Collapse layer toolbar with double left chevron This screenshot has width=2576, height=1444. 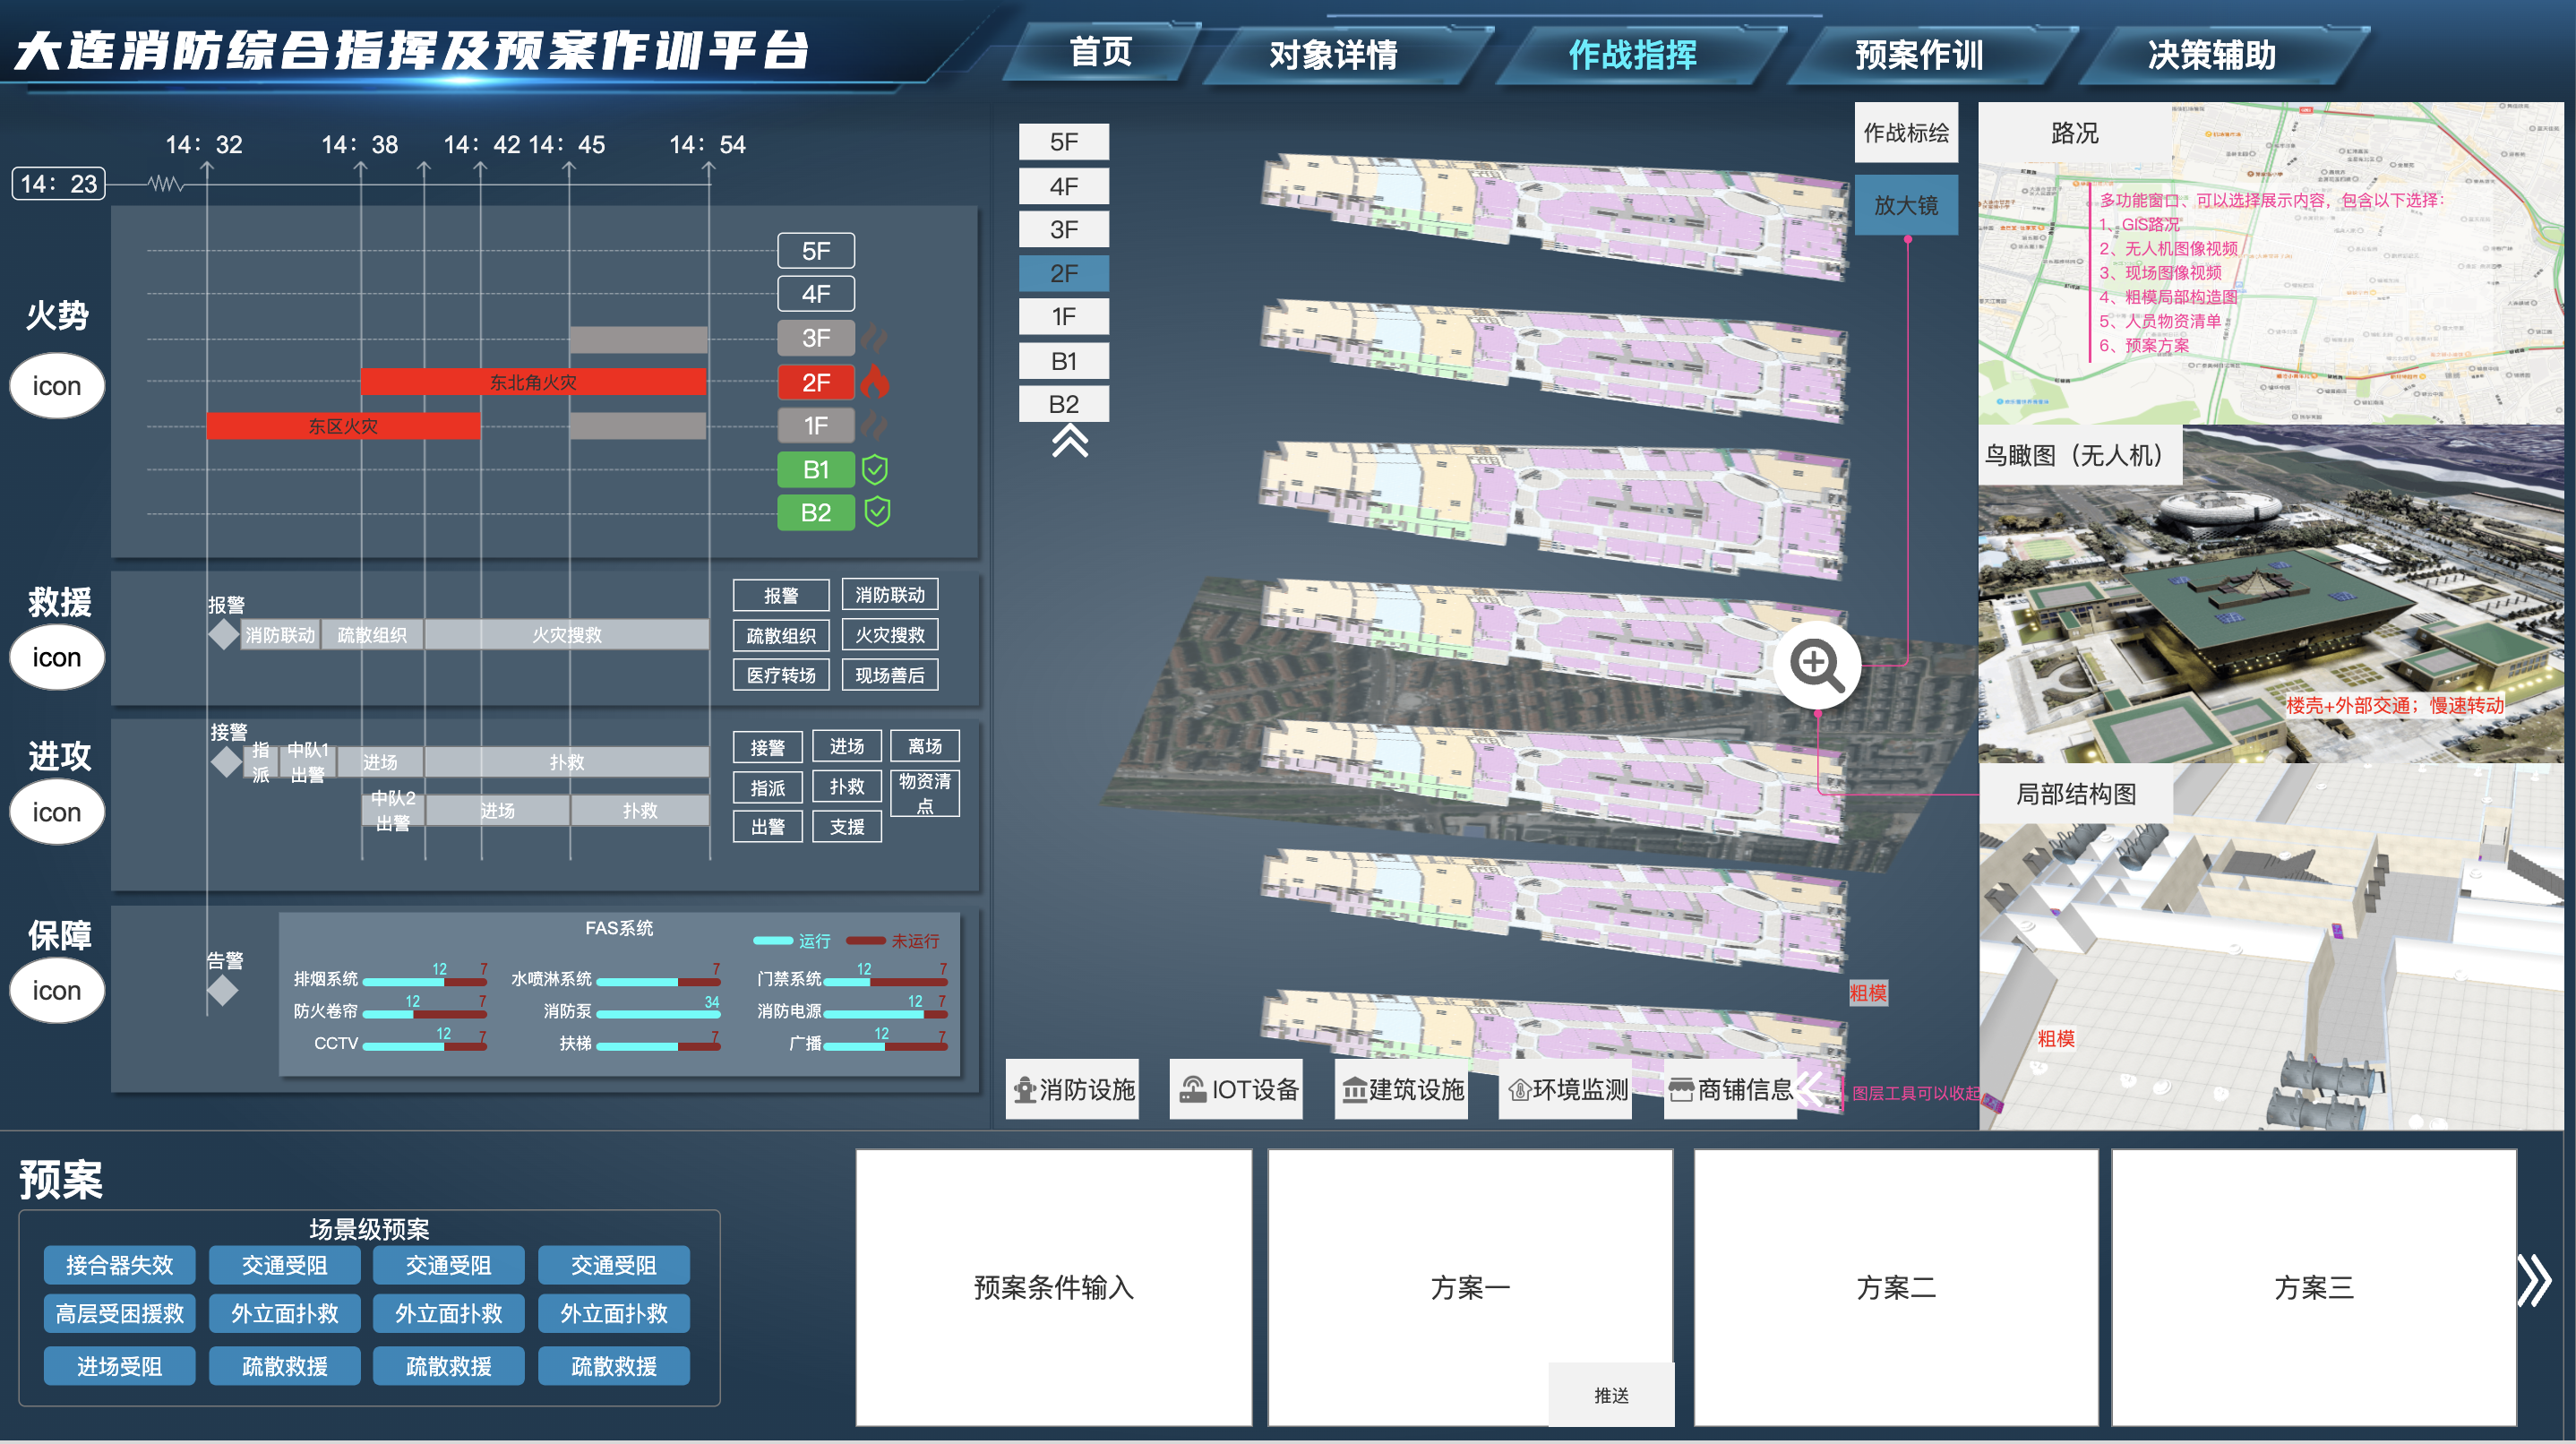click(1809, 1089)
